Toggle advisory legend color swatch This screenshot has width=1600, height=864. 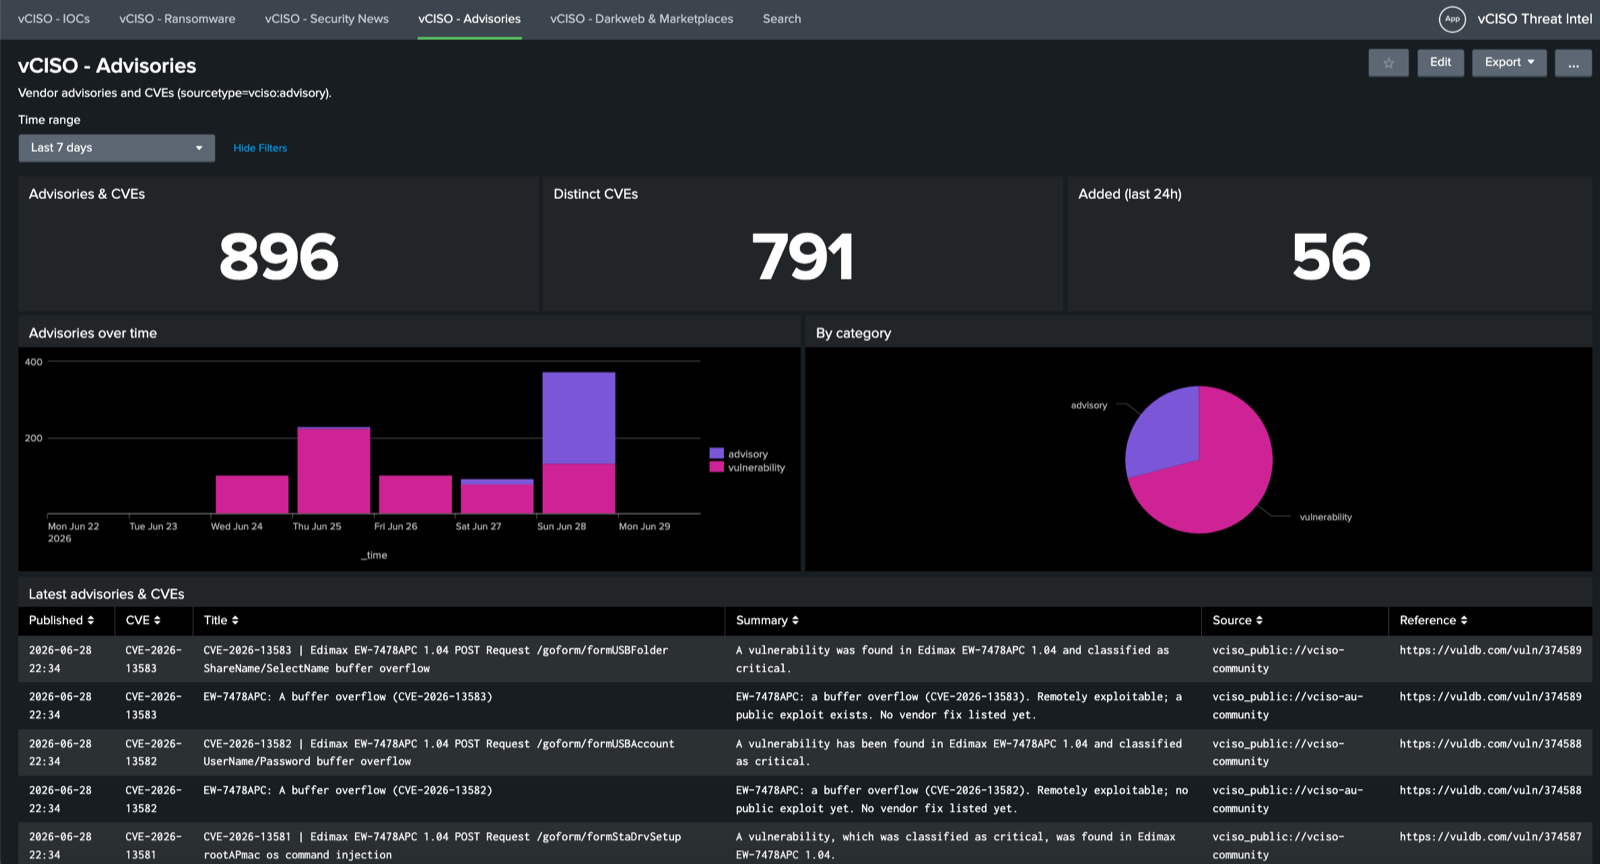click(716, 454)
